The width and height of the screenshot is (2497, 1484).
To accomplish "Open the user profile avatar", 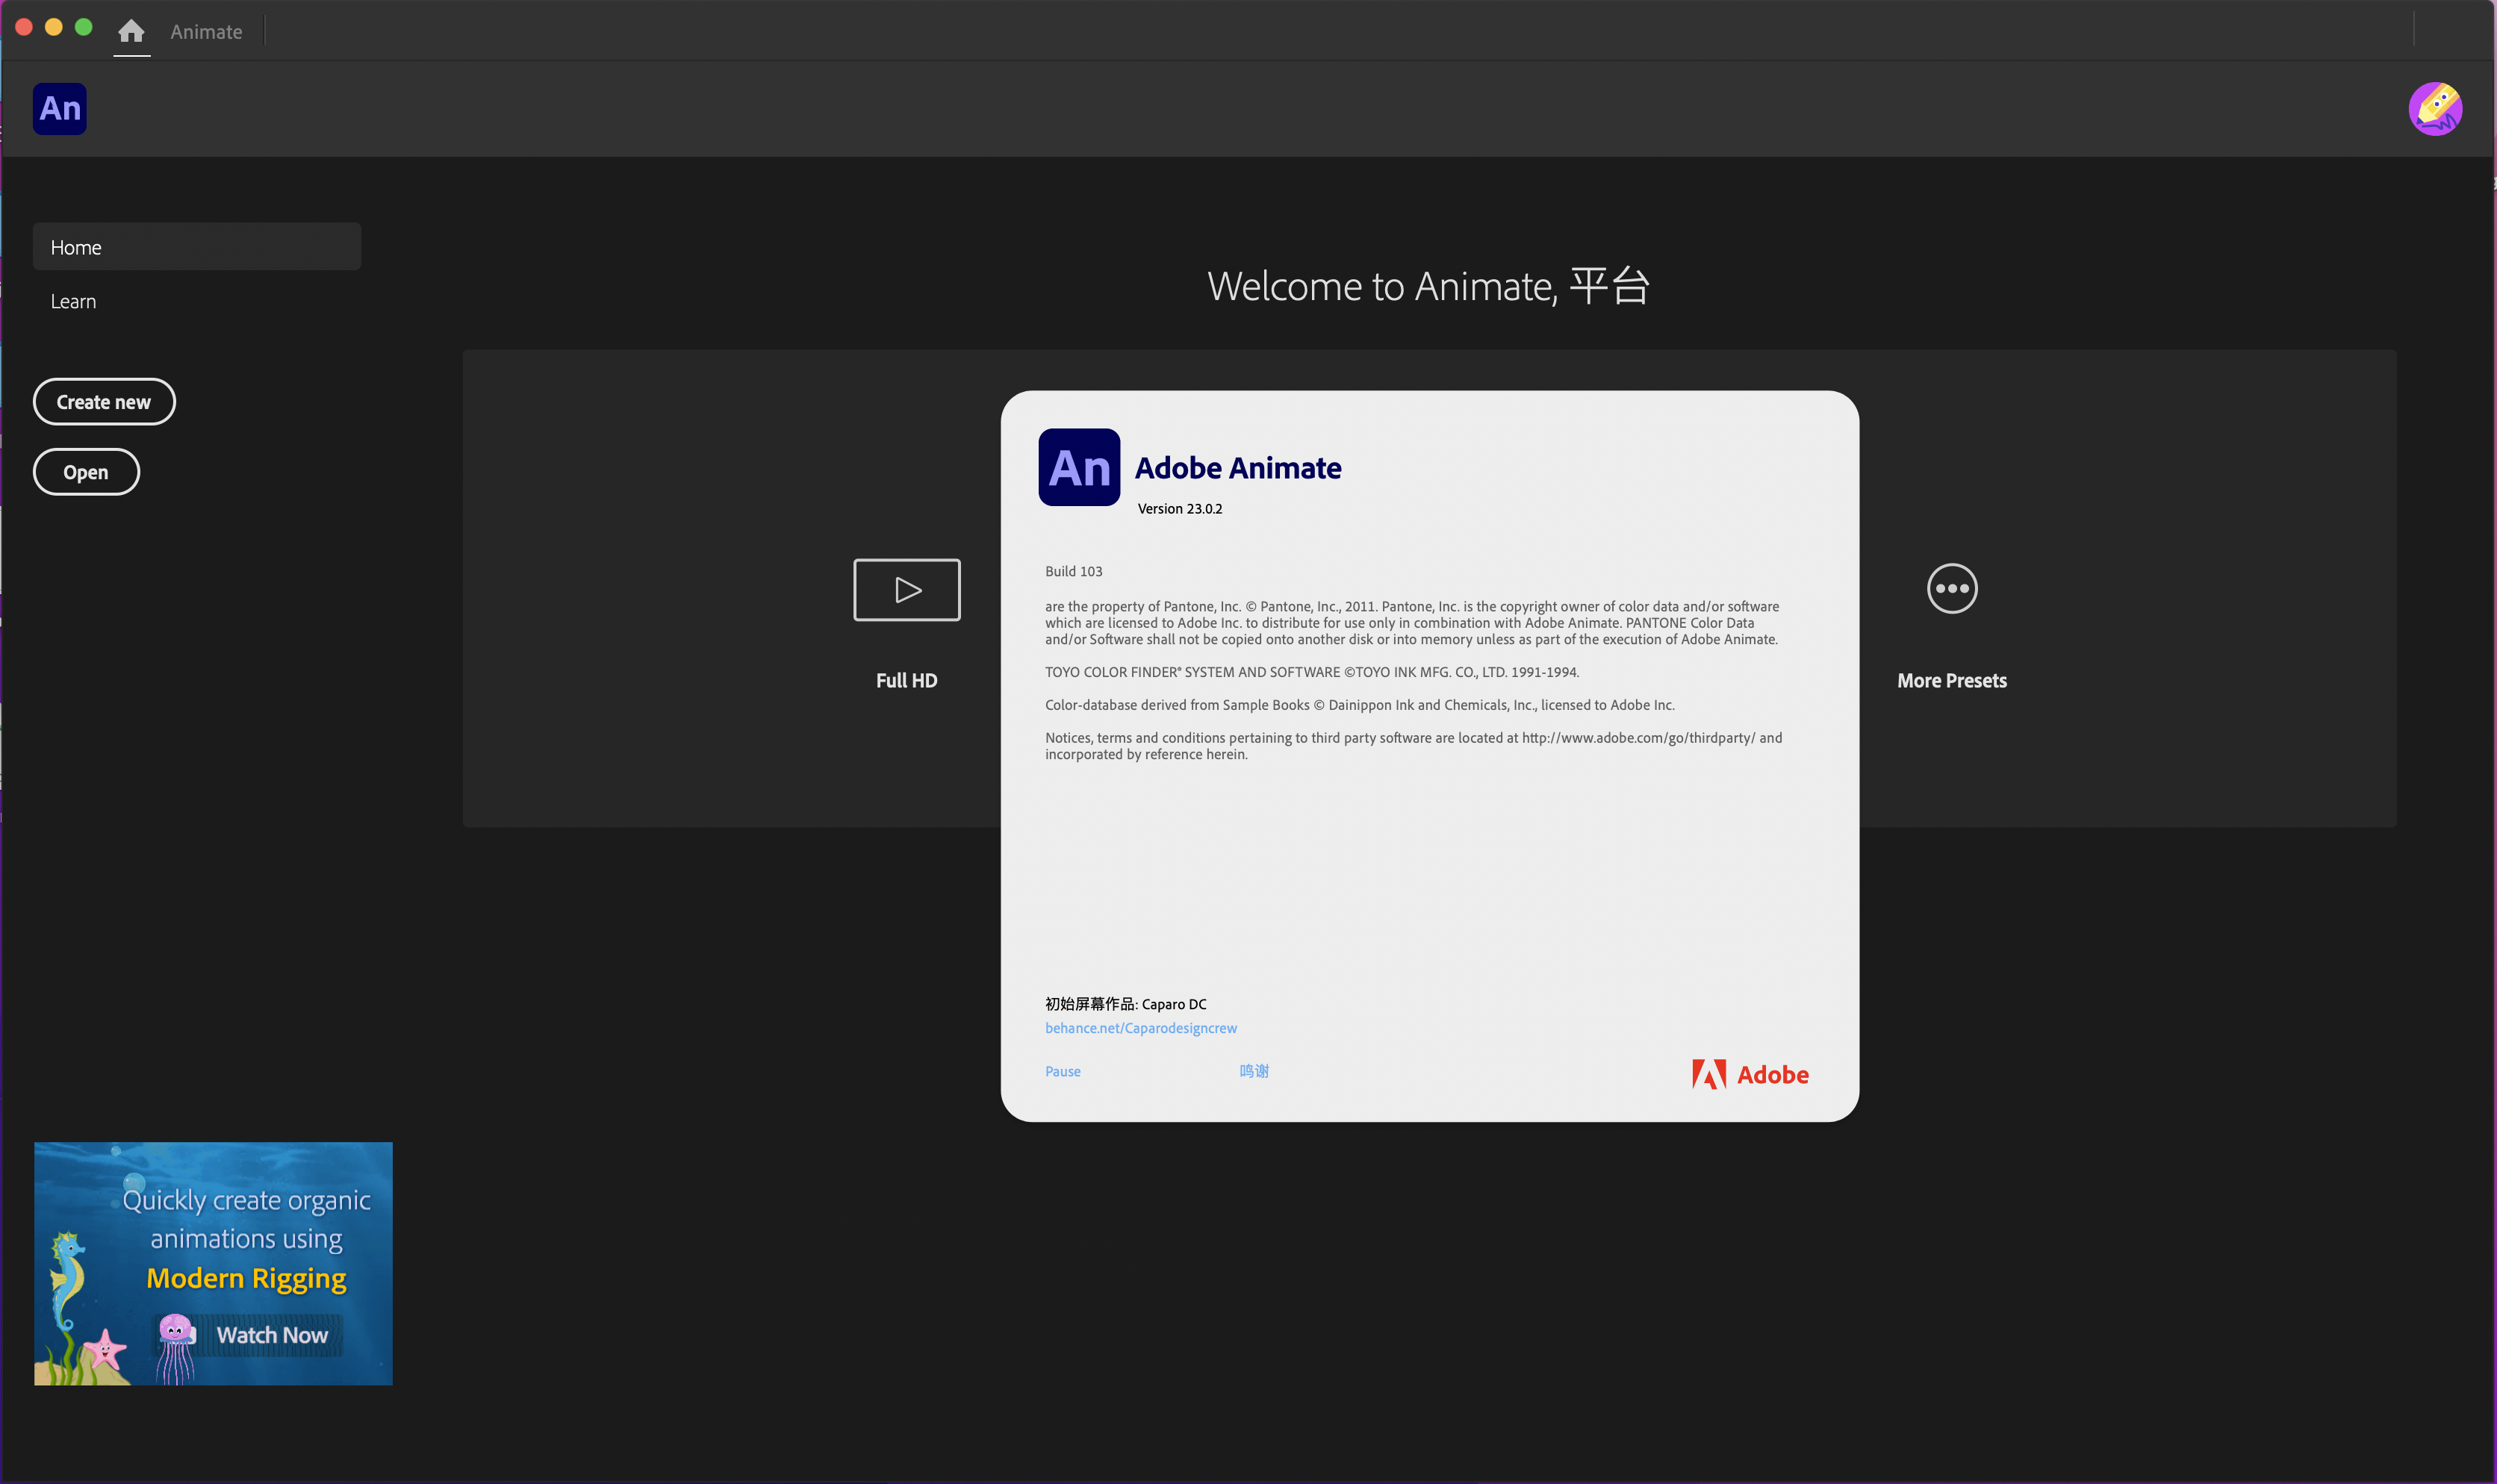I will [2434, 108].
